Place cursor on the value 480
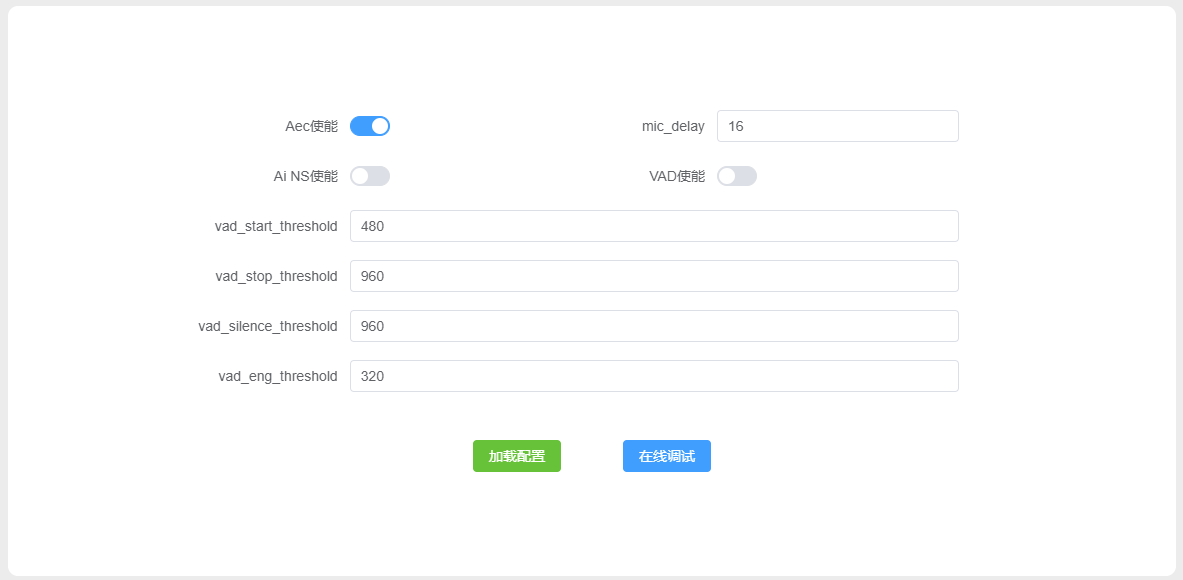The image size is (1183, 580). [x=372, y=226]
